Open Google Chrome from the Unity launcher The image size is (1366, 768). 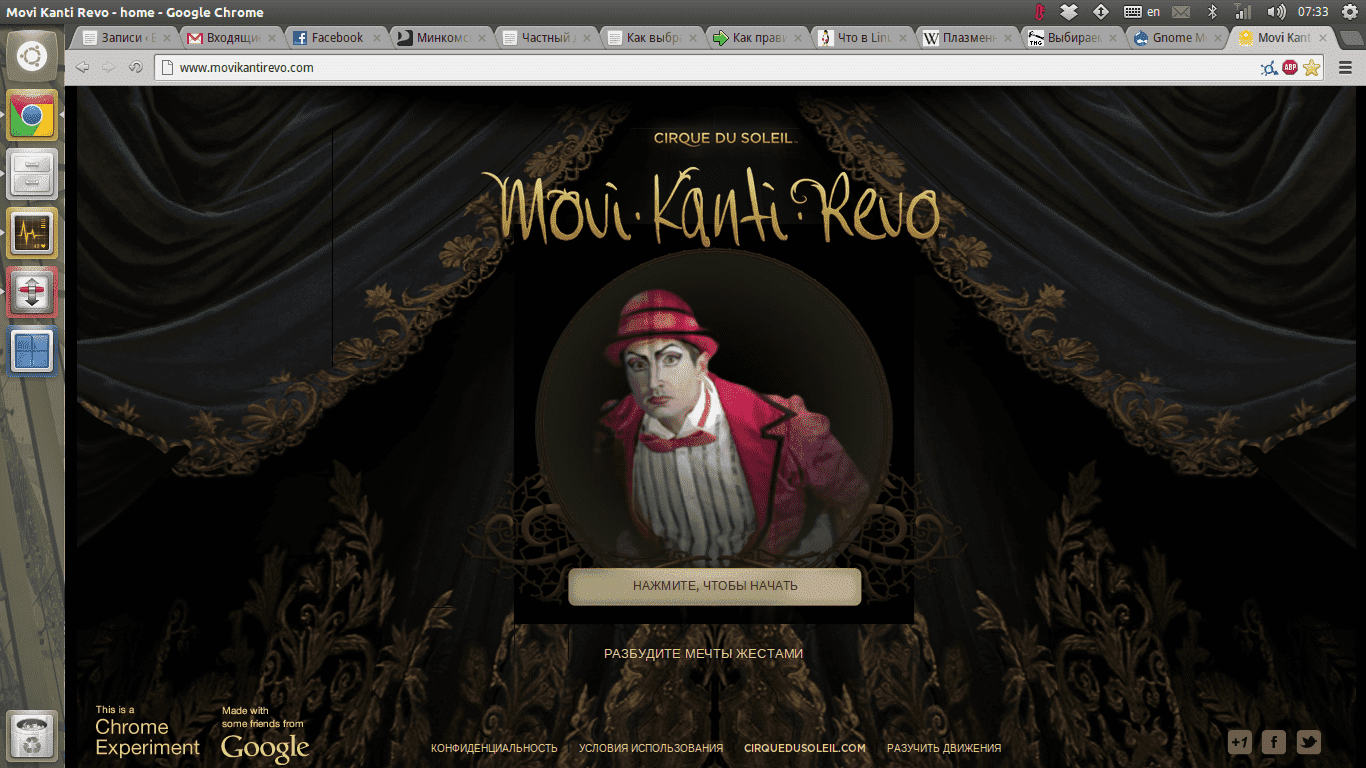coord(32,116)
